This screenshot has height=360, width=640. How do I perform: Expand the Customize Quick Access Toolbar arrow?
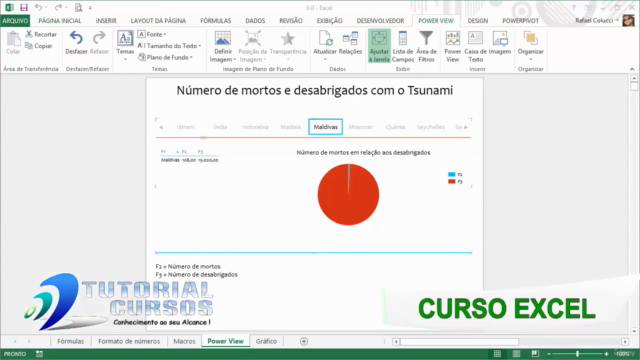[90, 8]
